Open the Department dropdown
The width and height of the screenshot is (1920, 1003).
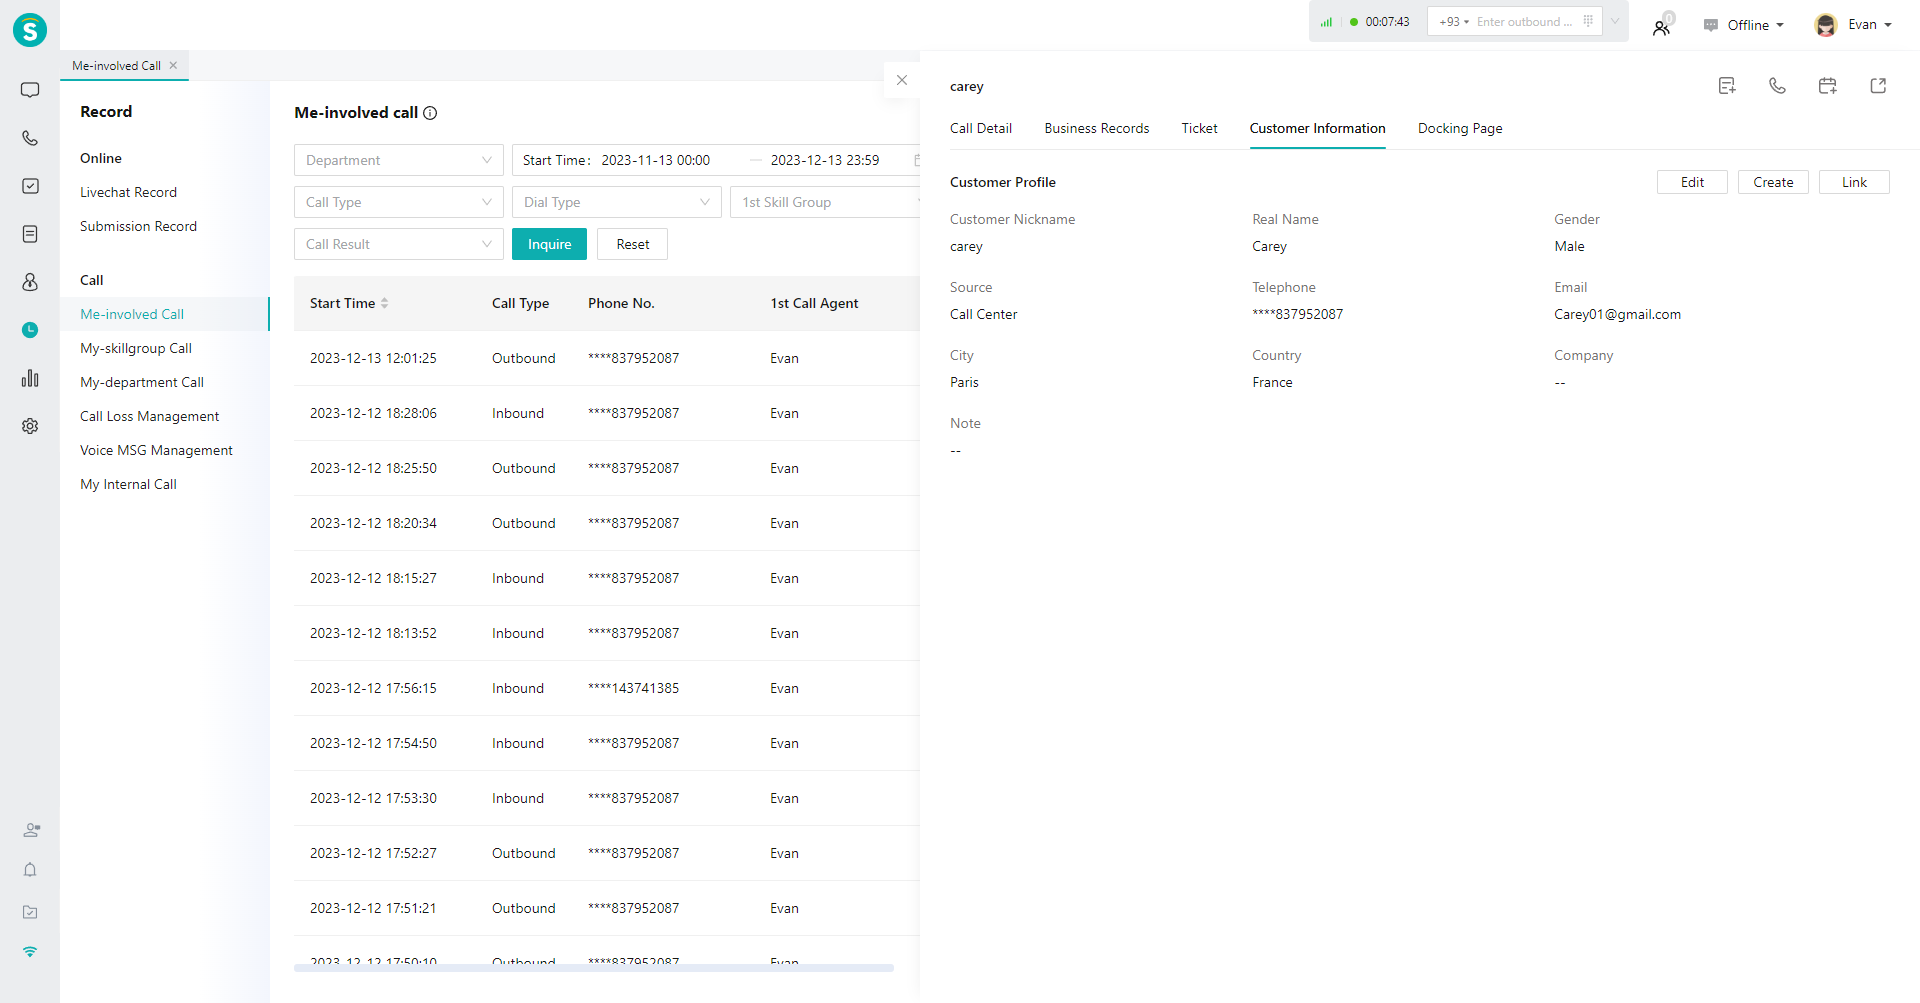tap(398, 160)
